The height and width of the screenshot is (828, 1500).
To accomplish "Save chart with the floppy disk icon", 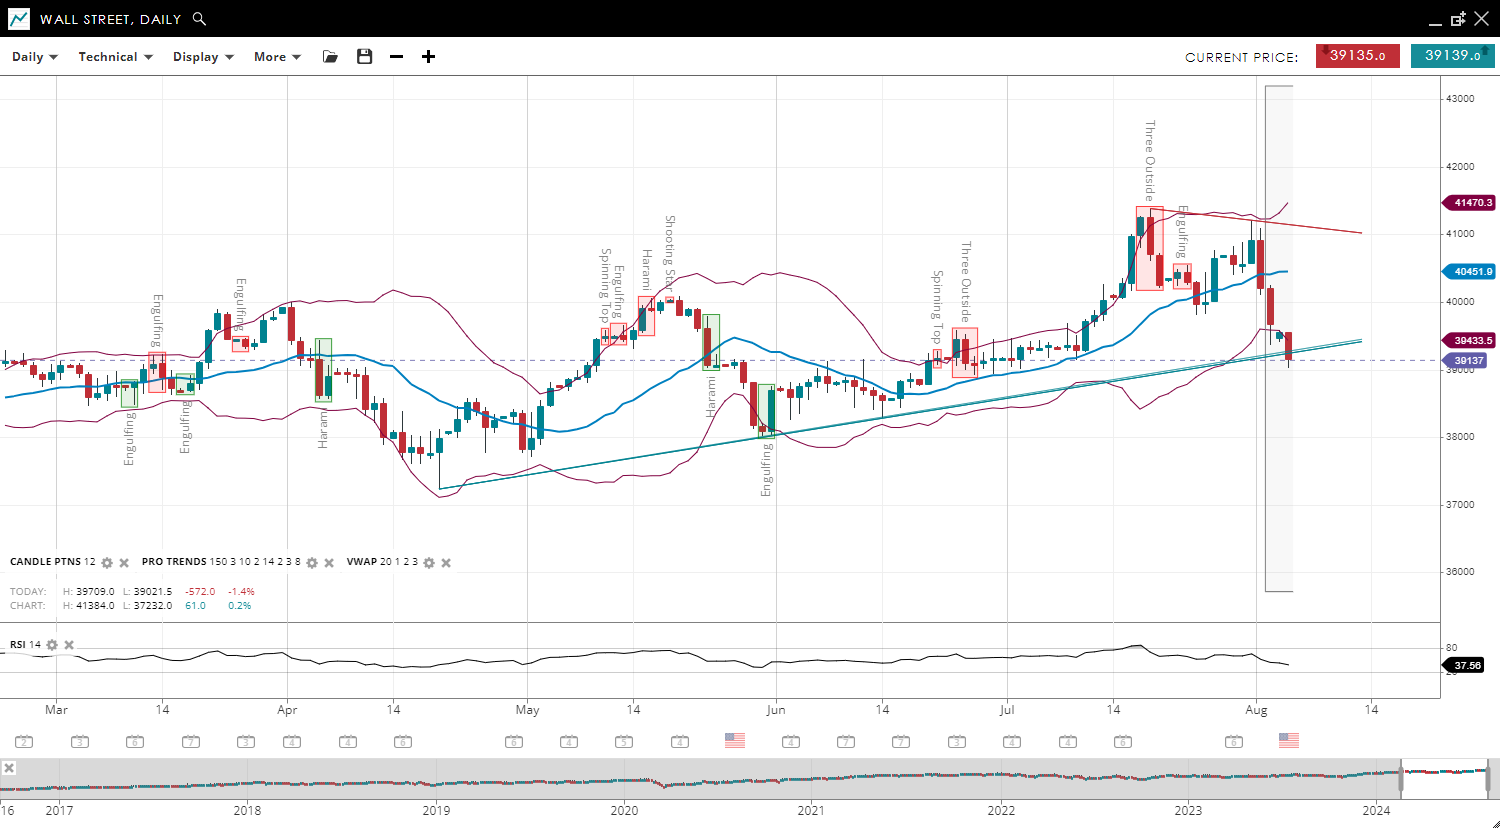I will pos(364,57).
